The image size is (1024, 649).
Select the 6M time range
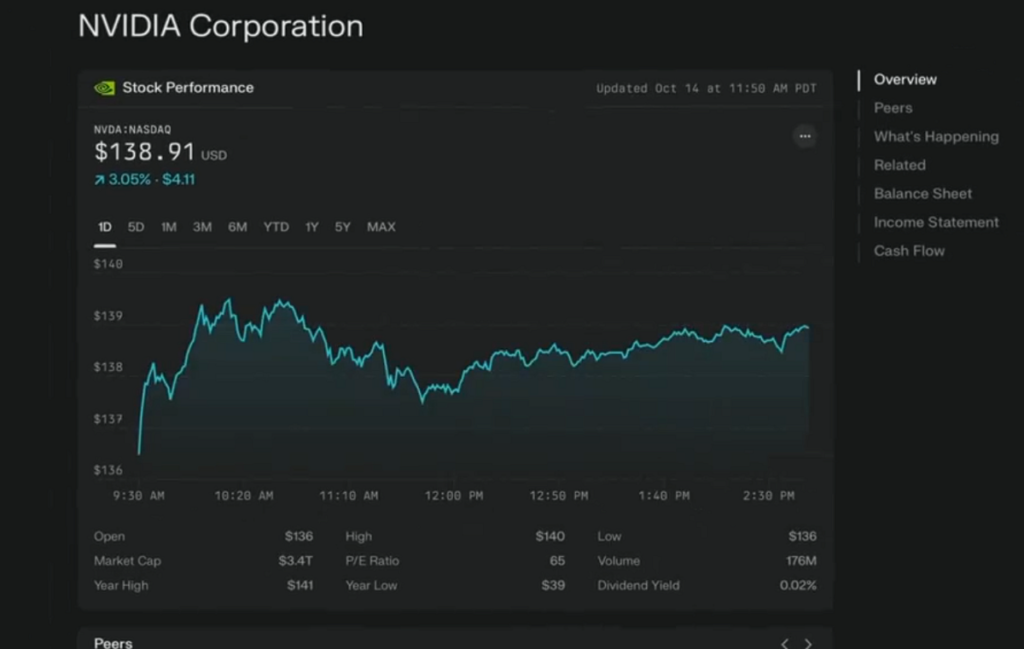[237, 227]
